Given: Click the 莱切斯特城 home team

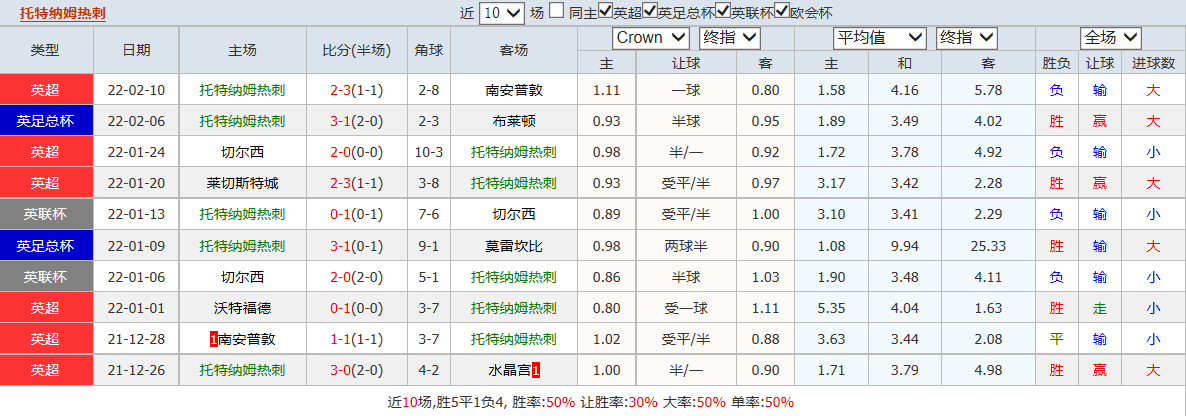Looking at the screenshot, I should coord(242,183).
